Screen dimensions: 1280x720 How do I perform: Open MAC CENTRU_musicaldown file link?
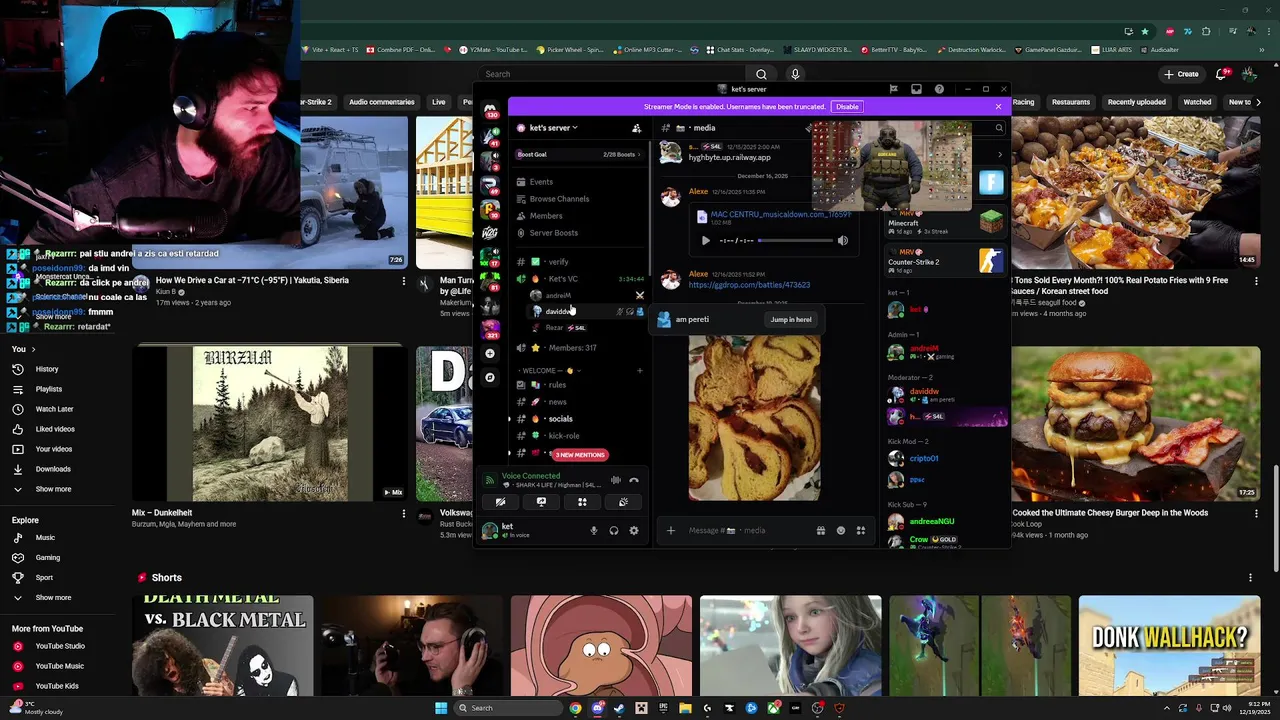[780, 214]
